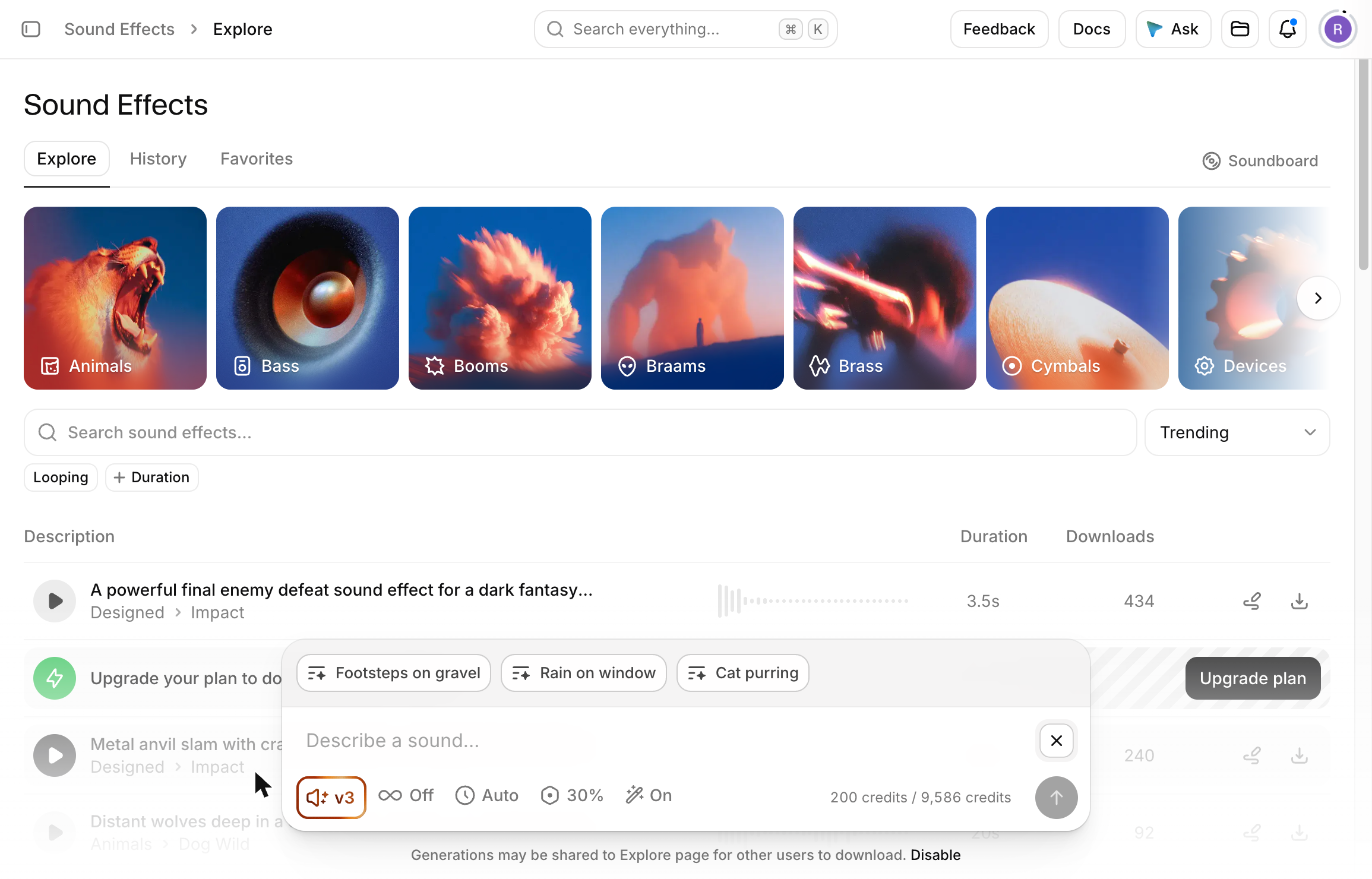Click the Search everything field
The height and width of the screenshot is (879, 1372).
(686, 29)
